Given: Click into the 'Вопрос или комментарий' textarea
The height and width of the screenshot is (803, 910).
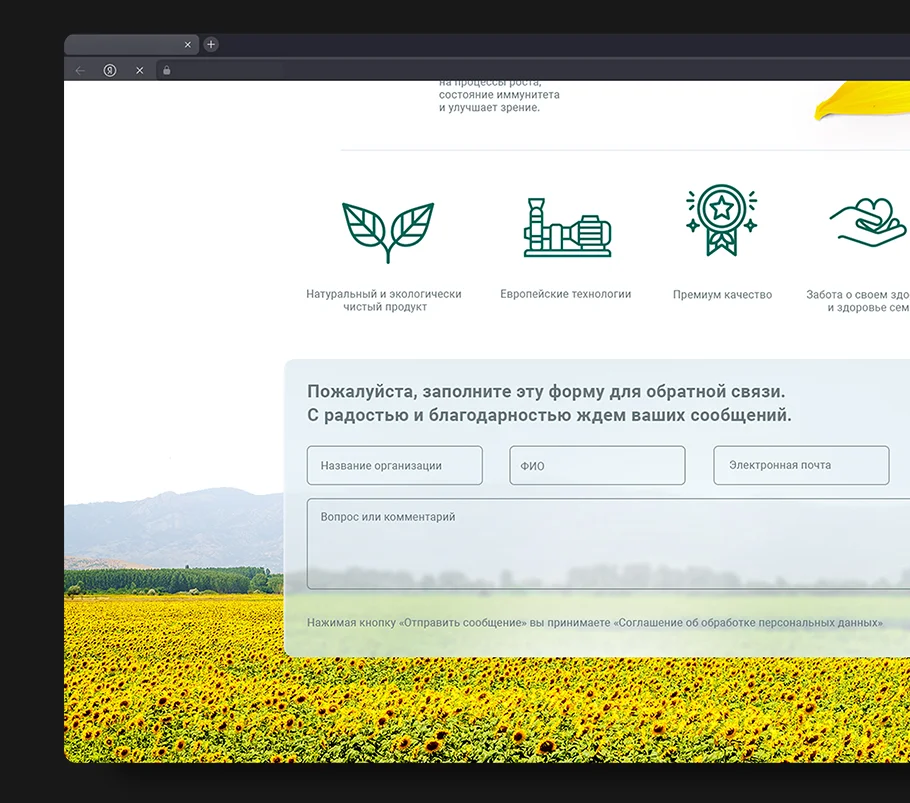Looking at the screenshot, I should [x=608, y=544].
